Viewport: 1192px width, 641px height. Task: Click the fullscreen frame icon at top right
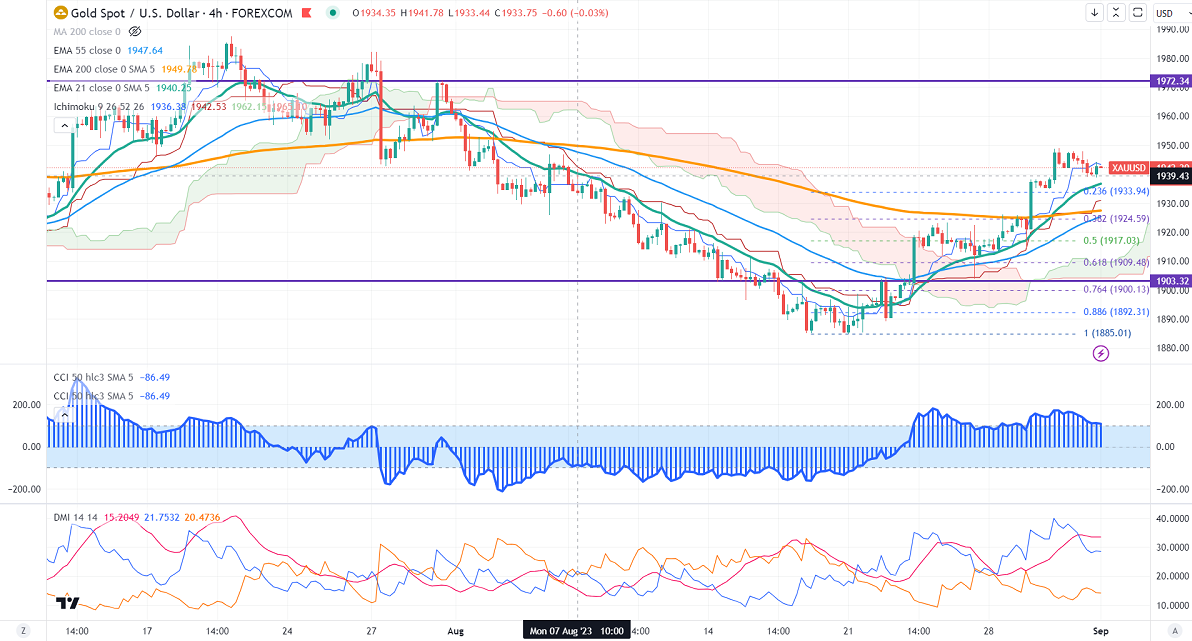pyautogui.click(x=1137, y=12)
